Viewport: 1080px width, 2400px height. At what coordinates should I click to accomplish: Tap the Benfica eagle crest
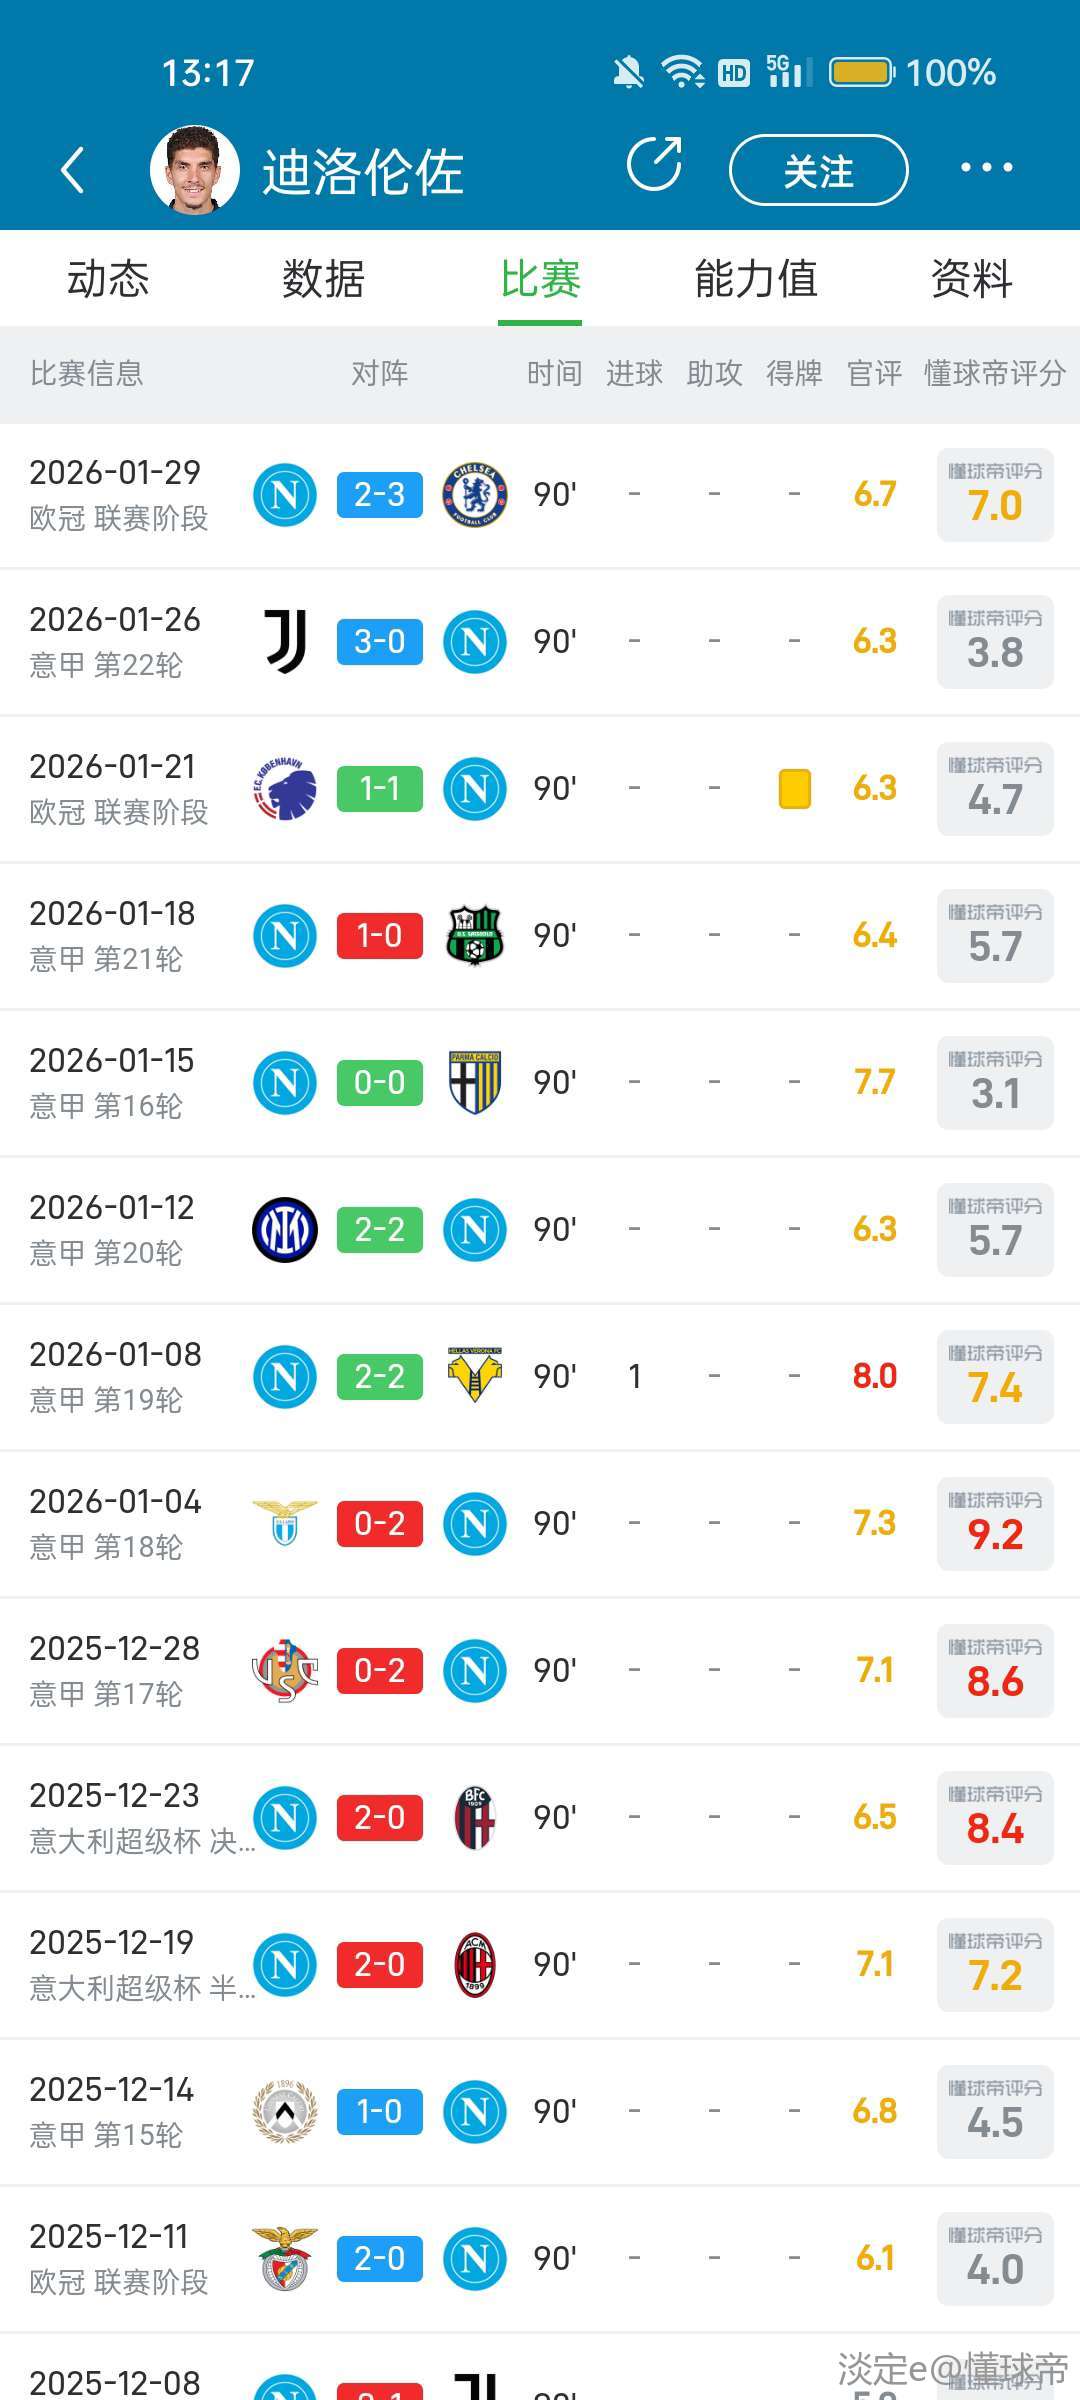(285, 2258)
